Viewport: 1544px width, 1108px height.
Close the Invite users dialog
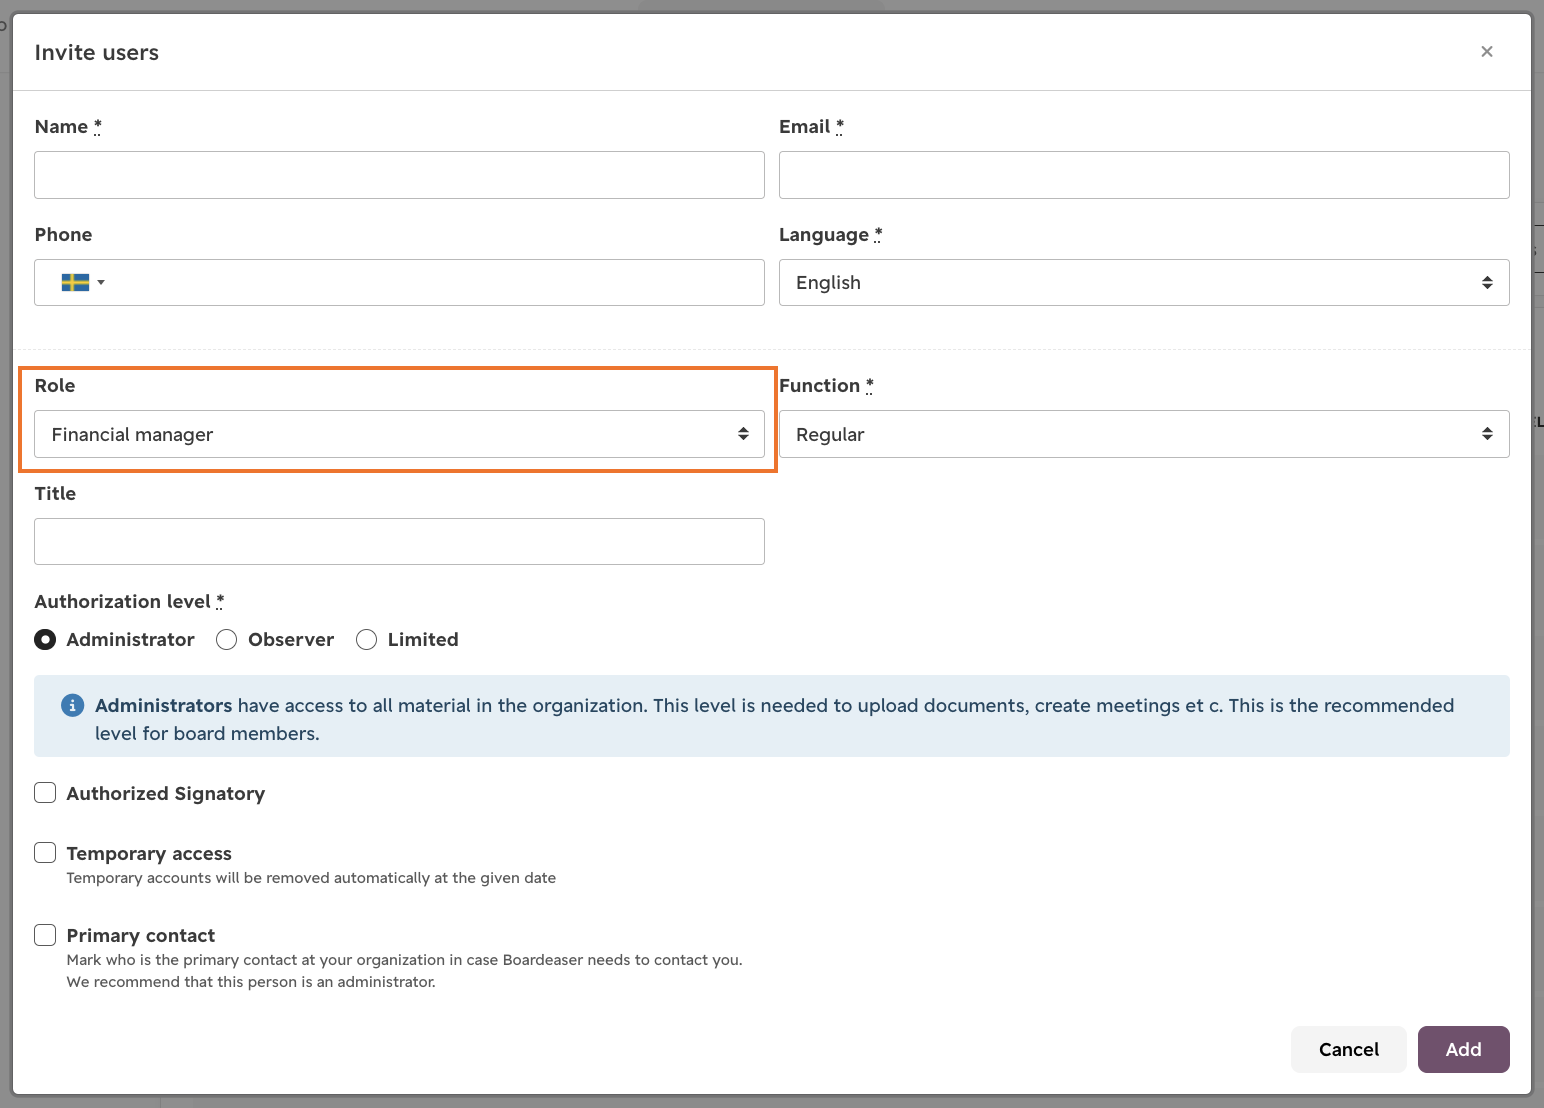click(x=1487, y=52)
